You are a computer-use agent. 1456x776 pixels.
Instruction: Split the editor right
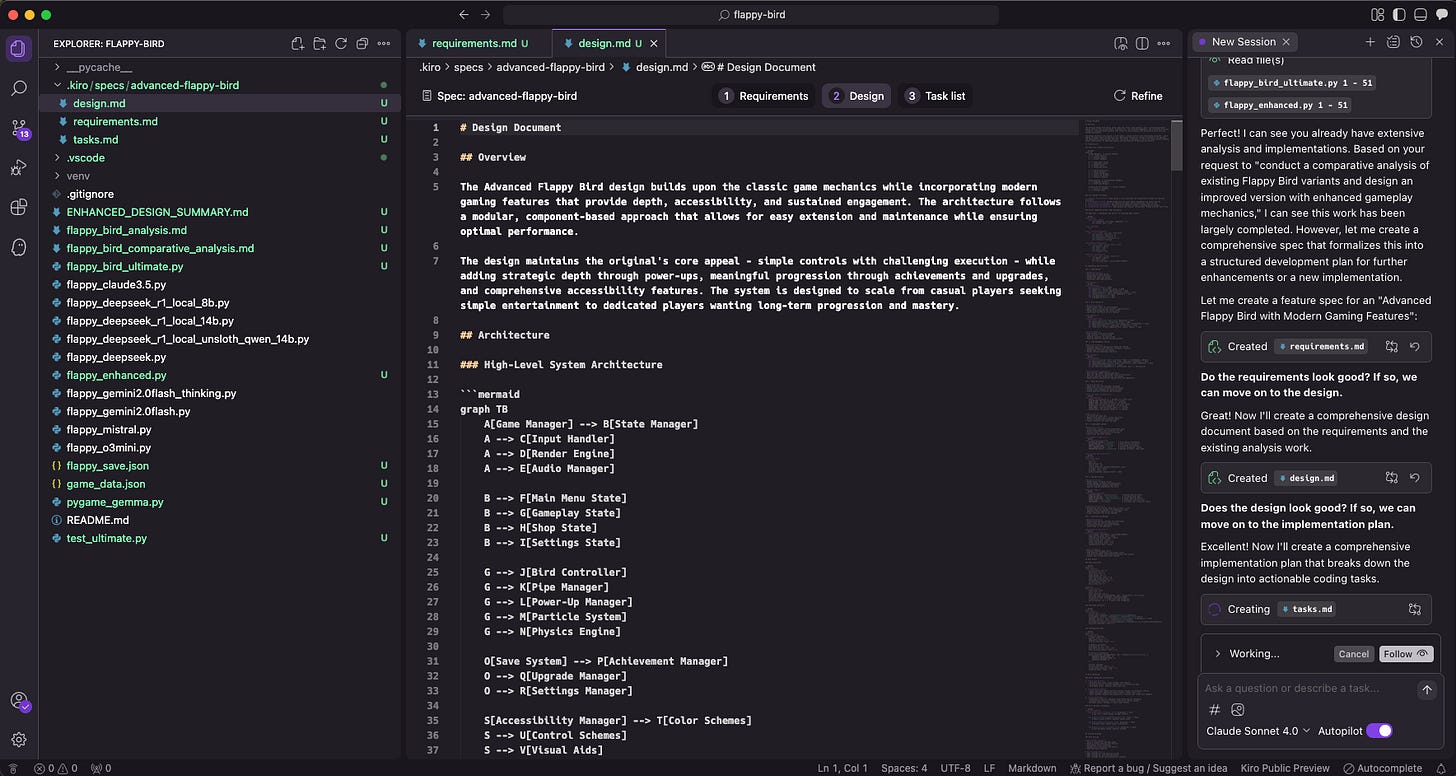click(x=1142, y=43)
